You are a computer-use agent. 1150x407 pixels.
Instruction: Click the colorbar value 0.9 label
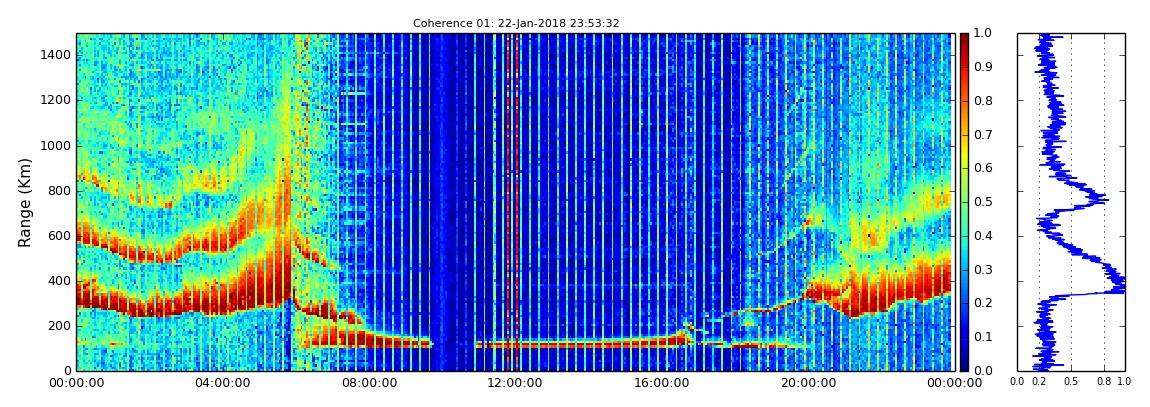(981, 67)
